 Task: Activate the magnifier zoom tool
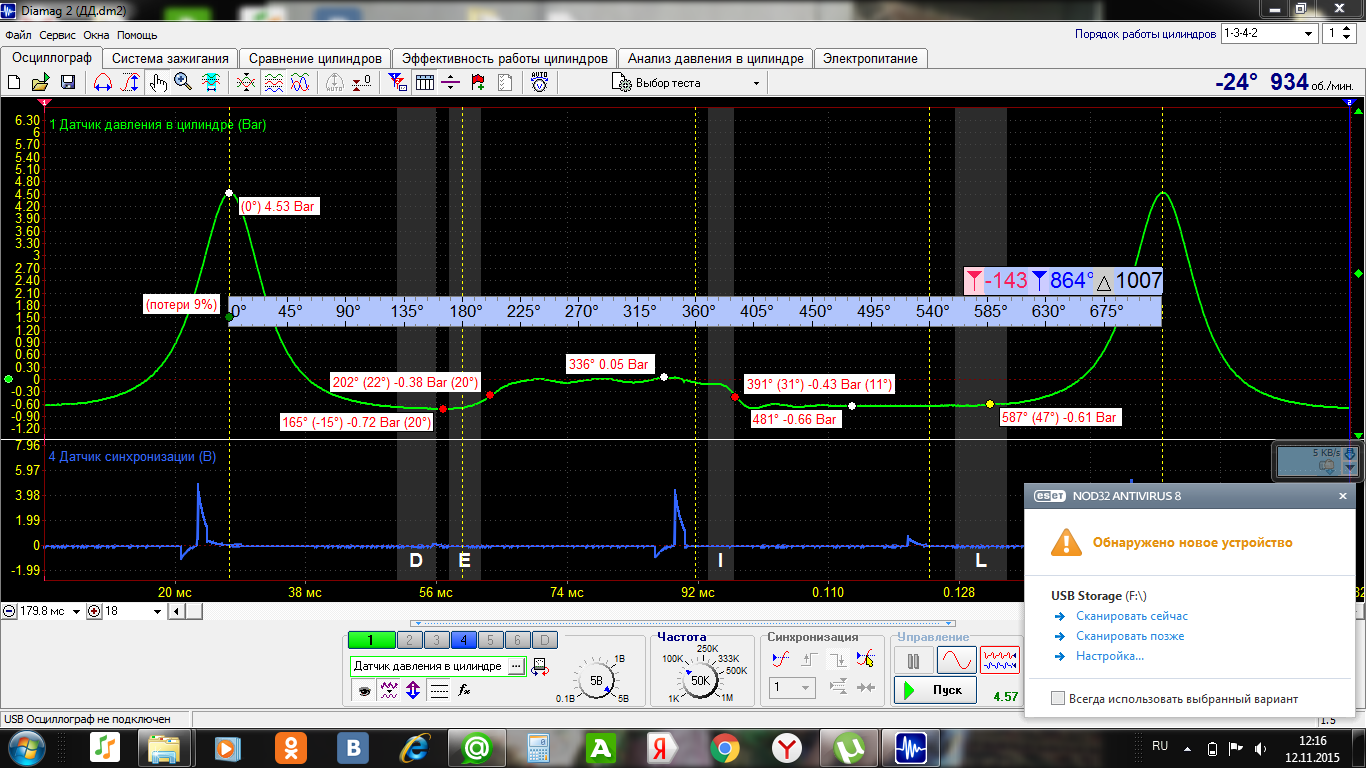click(183, 82)
